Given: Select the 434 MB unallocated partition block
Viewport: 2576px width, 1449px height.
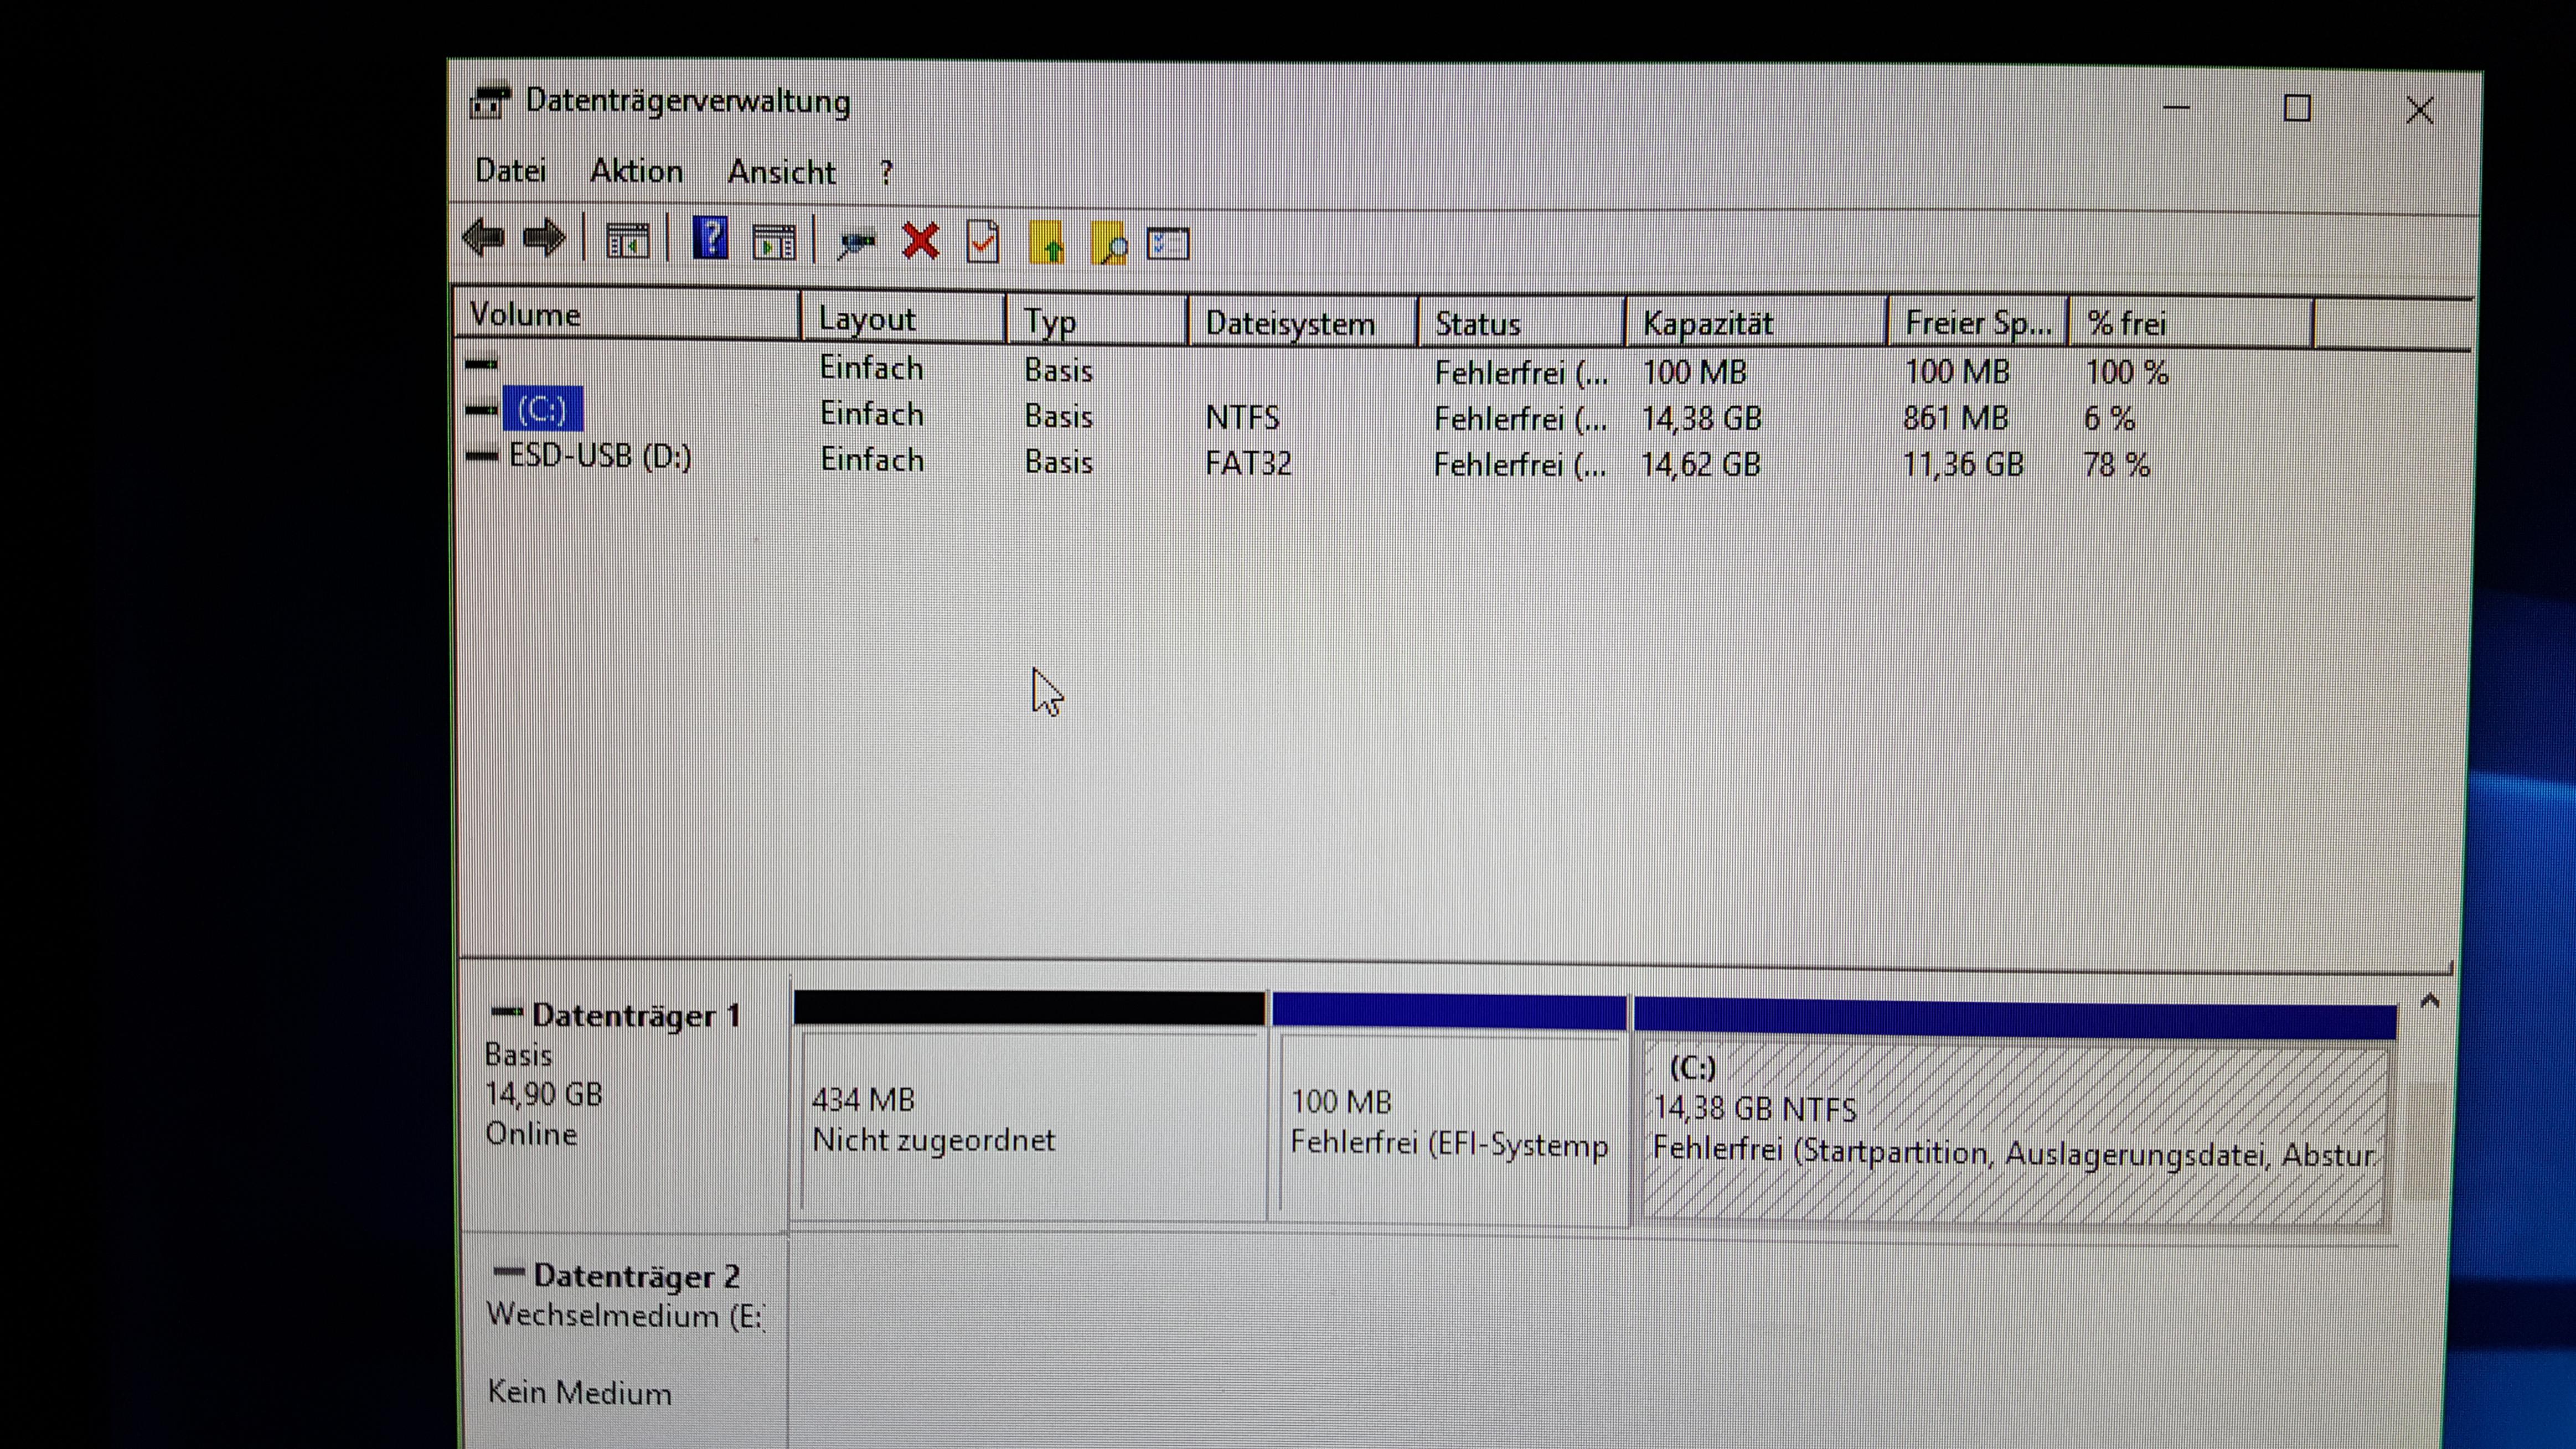Looking at the screenshot, I should click(1030, 1120).
